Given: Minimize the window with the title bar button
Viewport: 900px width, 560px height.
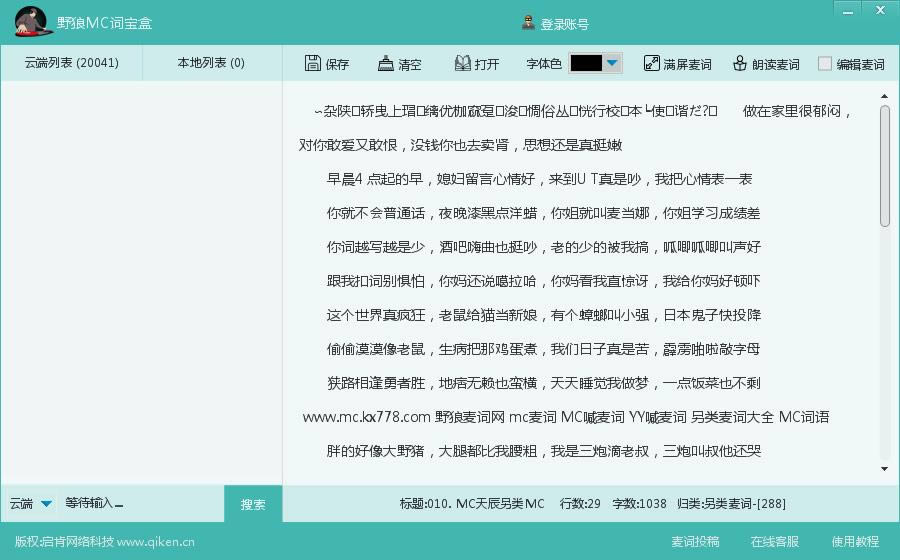Looking at the screenshot, I should point(848,10).
